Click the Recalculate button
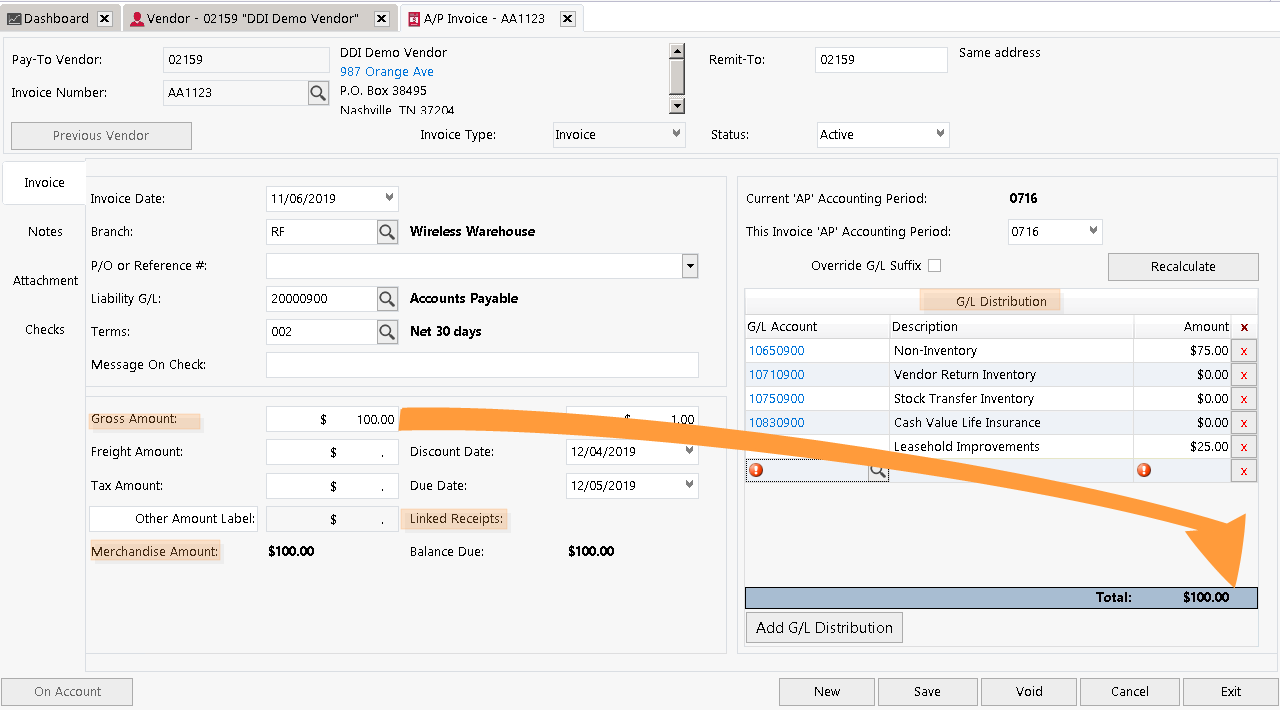The height and width of the screenshot is (710, 1280). tap(1182, 266)
